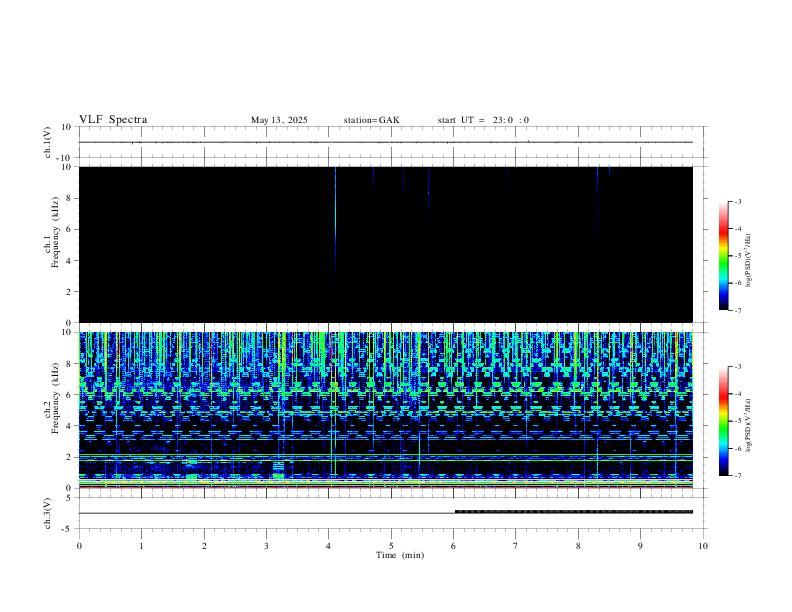The height and width of the screenshot is (612, 792).
Task: Click the "VLF Spectra" title text
Action: (x=113, y=120)
